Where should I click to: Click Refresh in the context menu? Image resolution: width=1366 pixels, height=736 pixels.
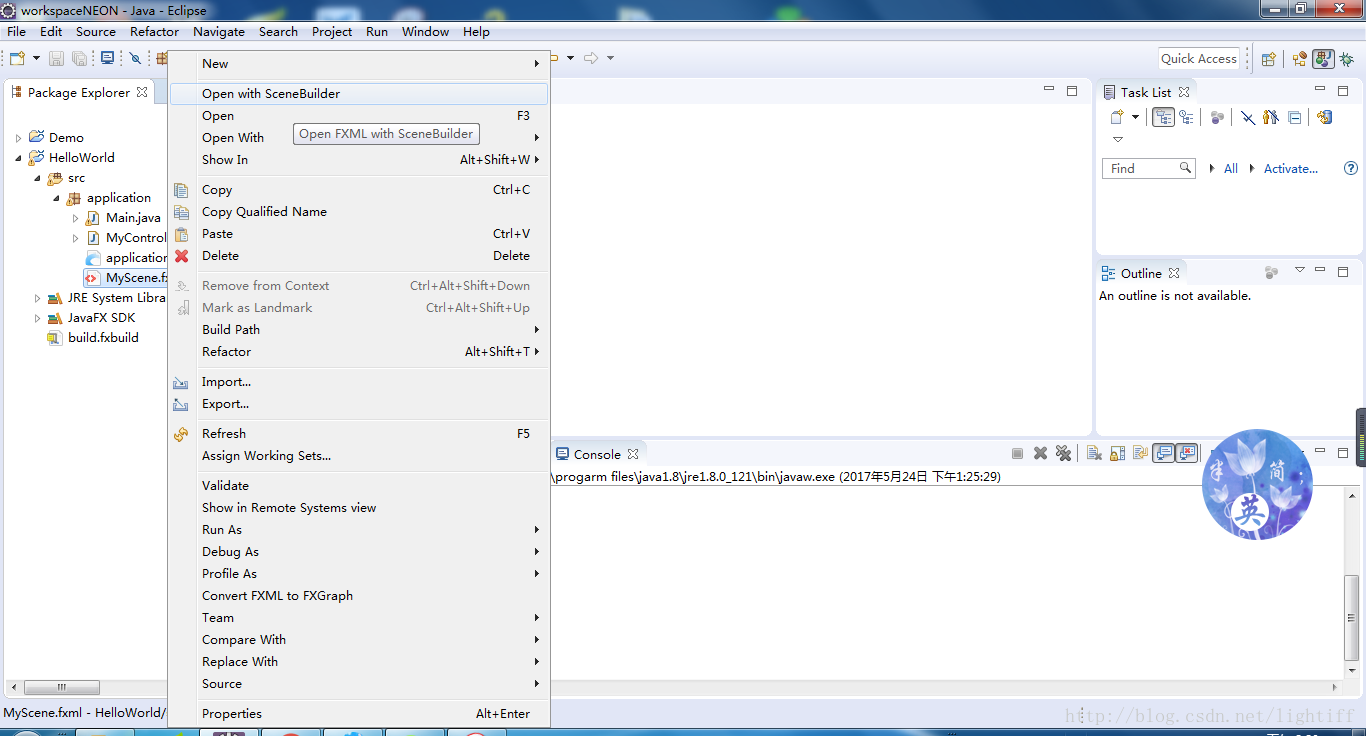[x=359, y=434]
